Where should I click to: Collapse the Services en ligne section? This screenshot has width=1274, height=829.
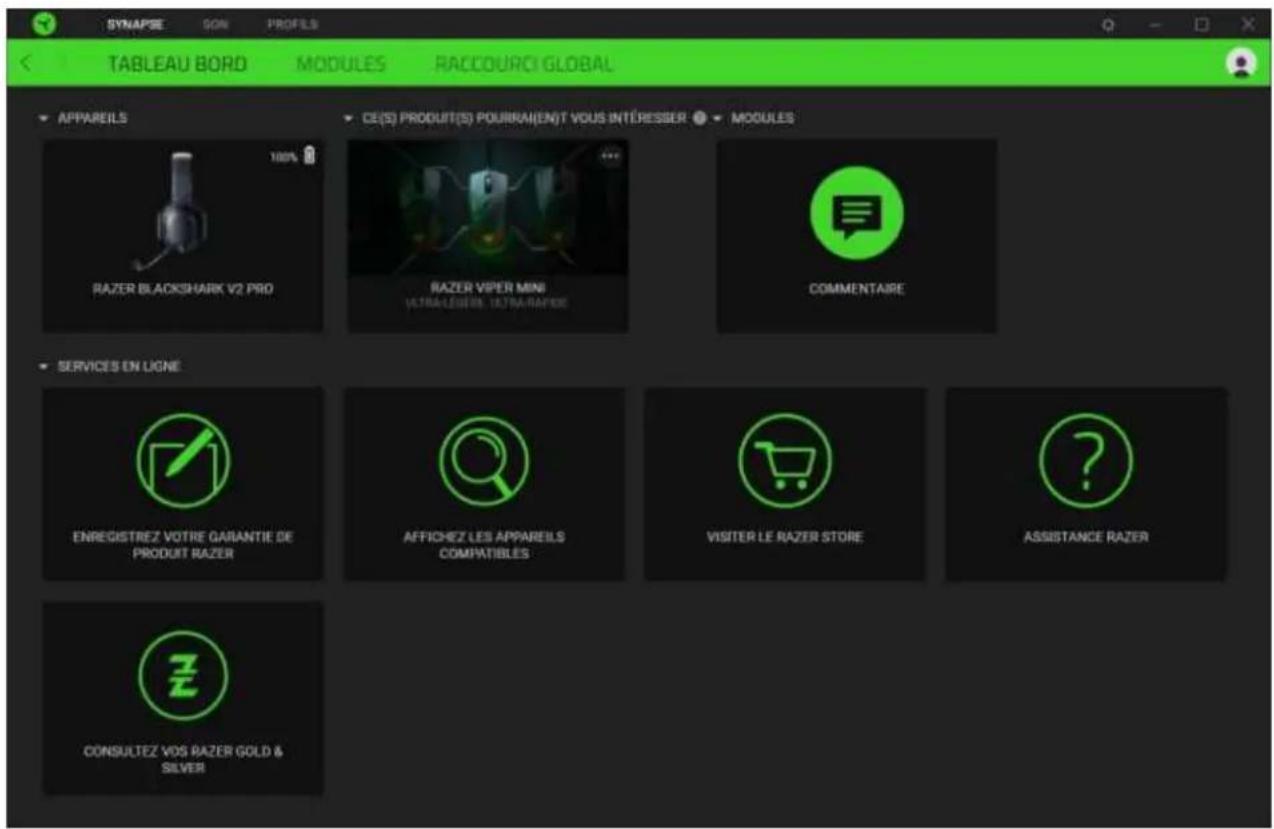pos(44,367)
